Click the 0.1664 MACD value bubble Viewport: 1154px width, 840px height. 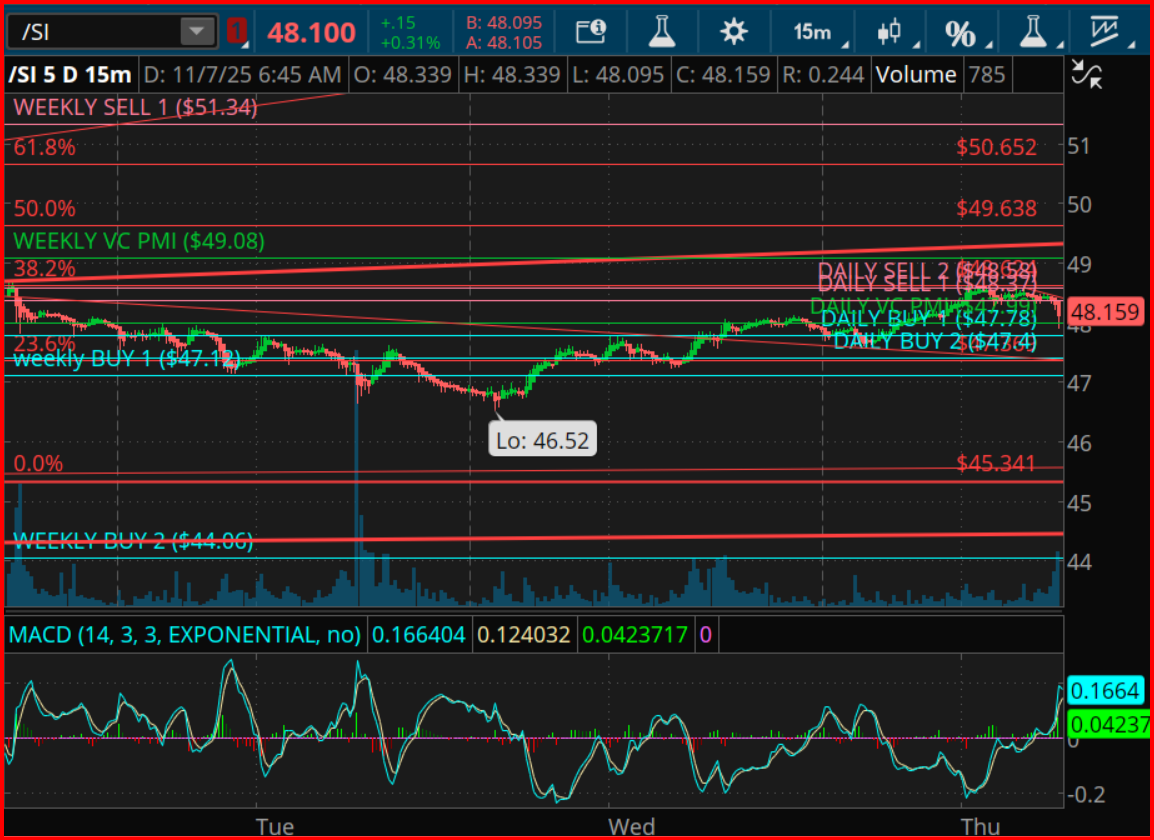pyautogui.click(x=1106, y=690)
